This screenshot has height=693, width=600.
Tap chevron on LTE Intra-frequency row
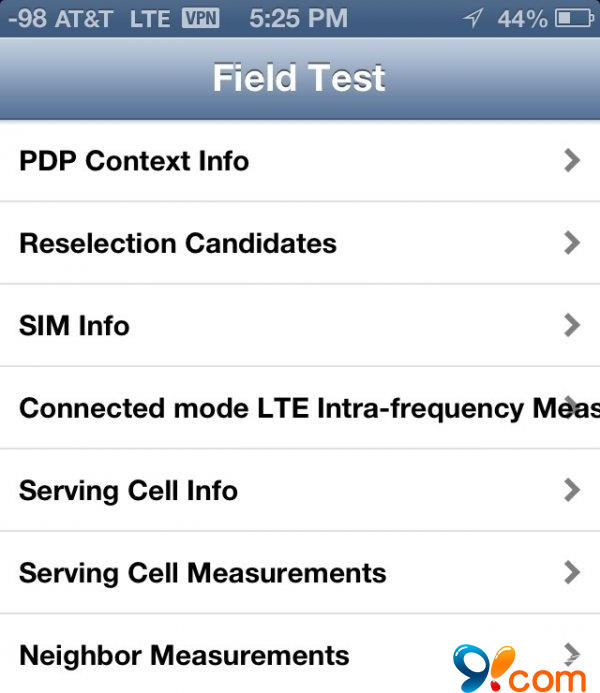tap(572, 401)
